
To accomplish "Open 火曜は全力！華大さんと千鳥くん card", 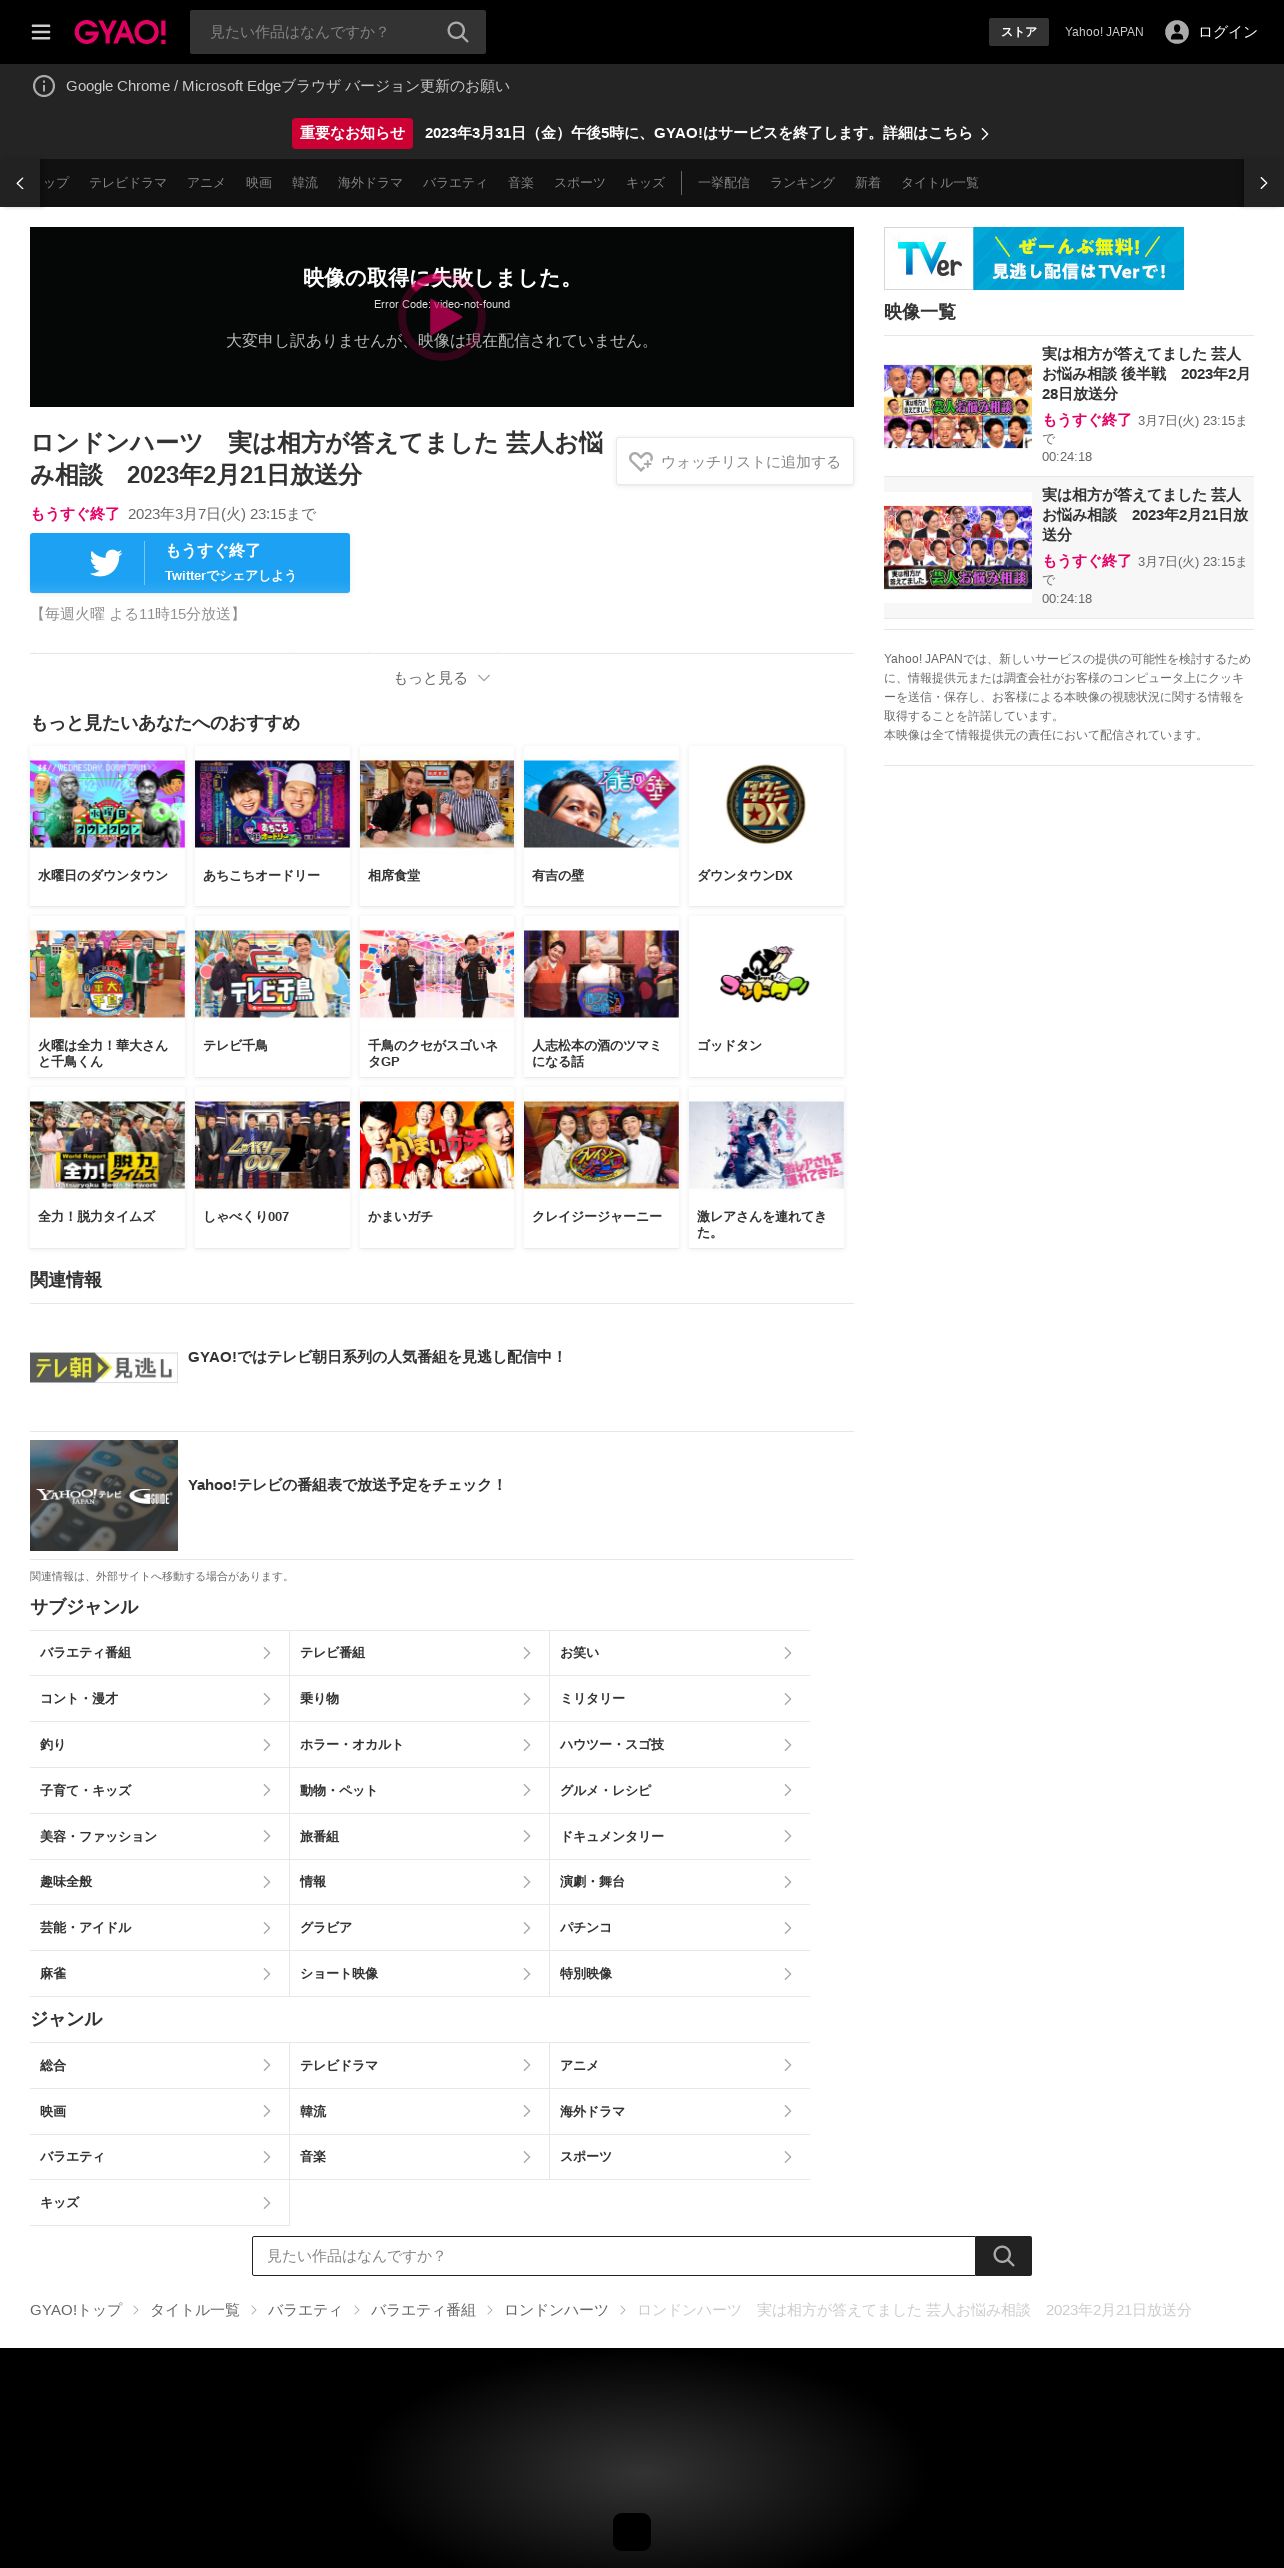I will coord(107,996).
